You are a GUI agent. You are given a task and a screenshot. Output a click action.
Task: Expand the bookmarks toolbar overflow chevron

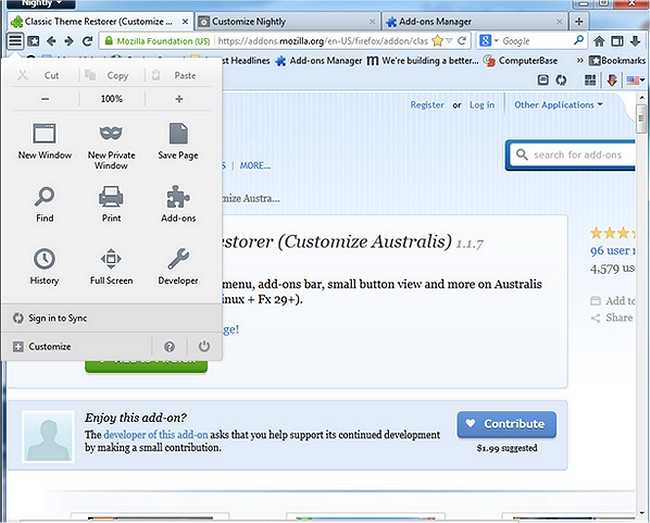(x=580, y=61)
